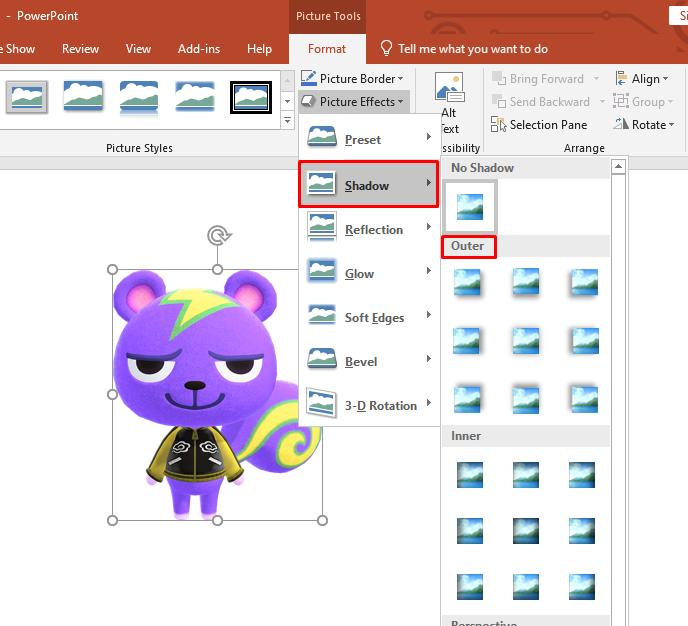The height and width of the screenshot is (626, 688).
Task: Apply middle inner shadow in third row
Action: click(526, 587)
